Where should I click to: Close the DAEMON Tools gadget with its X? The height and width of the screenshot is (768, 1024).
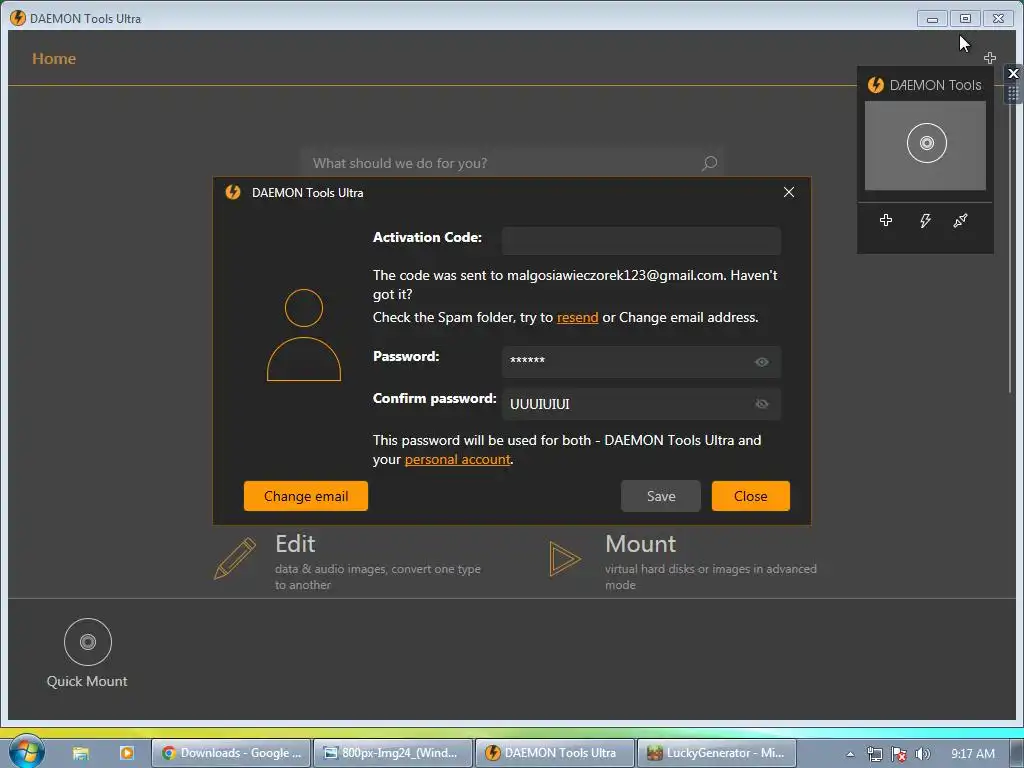[1013, 73]
